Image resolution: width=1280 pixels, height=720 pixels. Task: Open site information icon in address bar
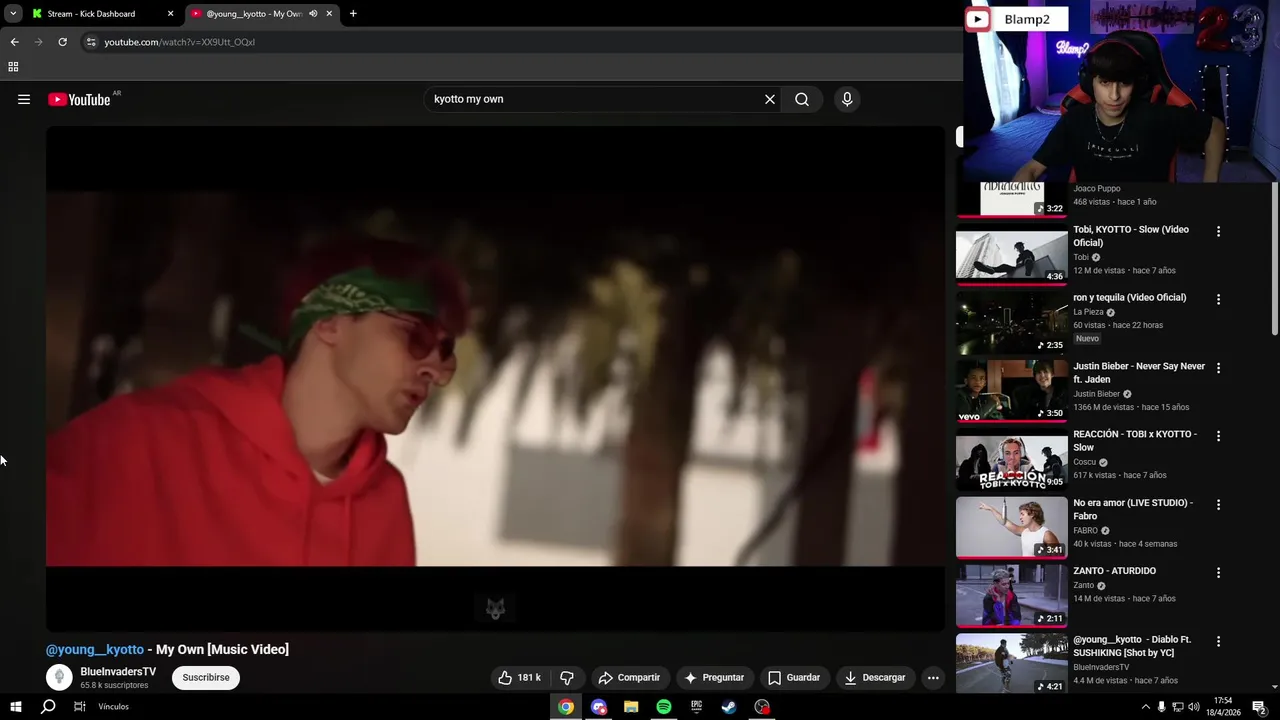tap(91, 42)
